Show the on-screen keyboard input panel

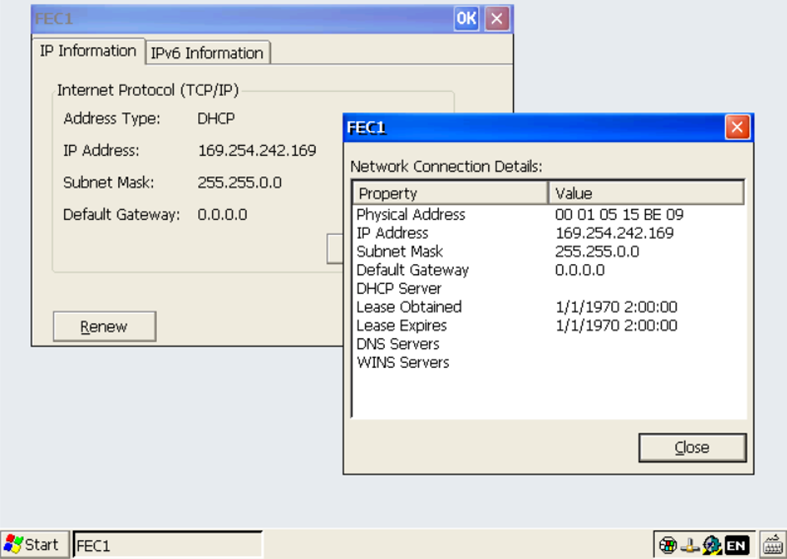773,545
